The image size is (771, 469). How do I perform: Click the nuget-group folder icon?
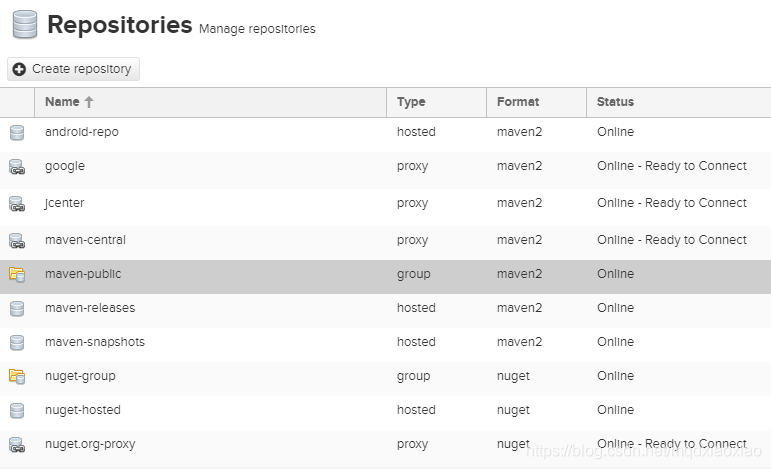(17, 377)
